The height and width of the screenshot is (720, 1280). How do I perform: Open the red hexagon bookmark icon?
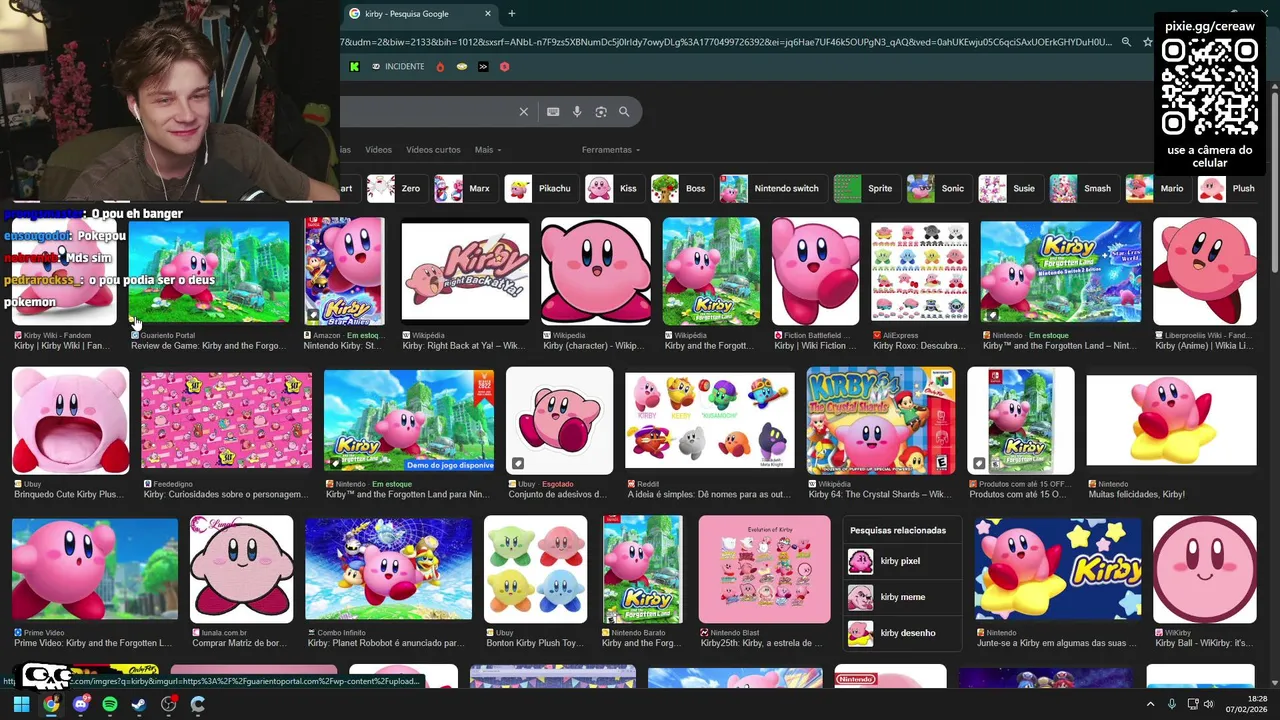(505, 67)
